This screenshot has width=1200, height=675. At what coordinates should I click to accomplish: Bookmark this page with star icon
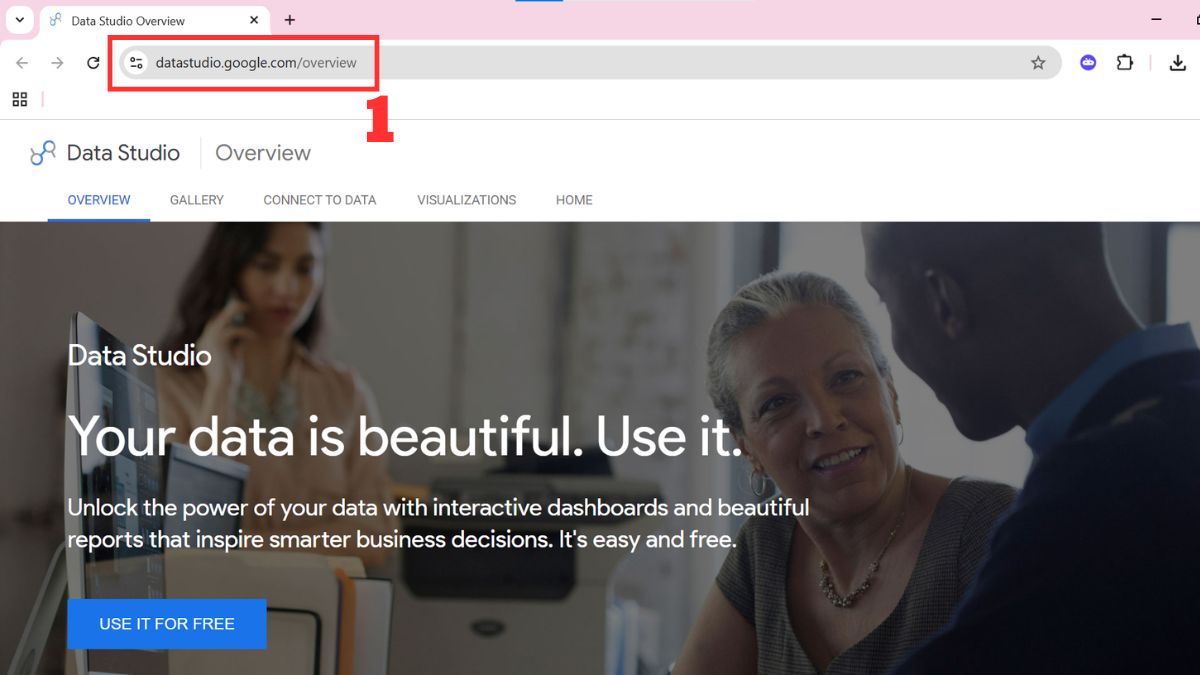coord(1038,63)
